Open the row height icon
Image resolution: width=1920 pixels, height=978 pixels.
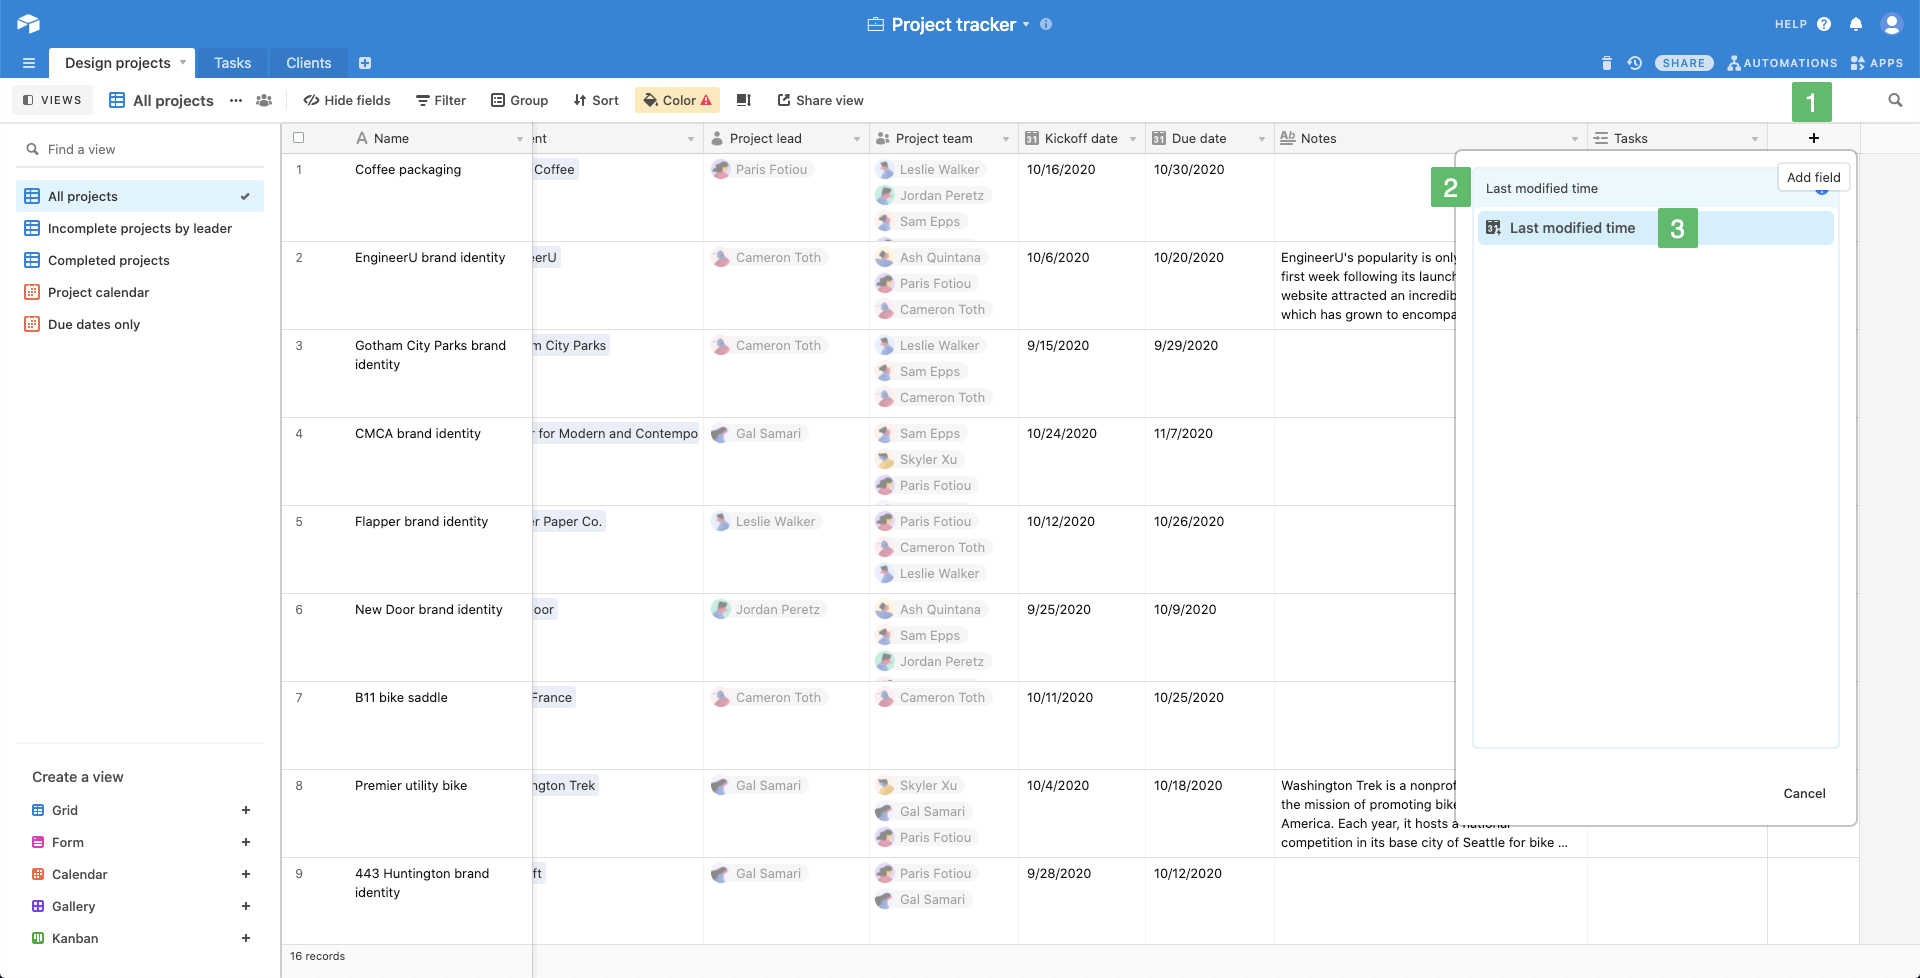click(744, 100)
